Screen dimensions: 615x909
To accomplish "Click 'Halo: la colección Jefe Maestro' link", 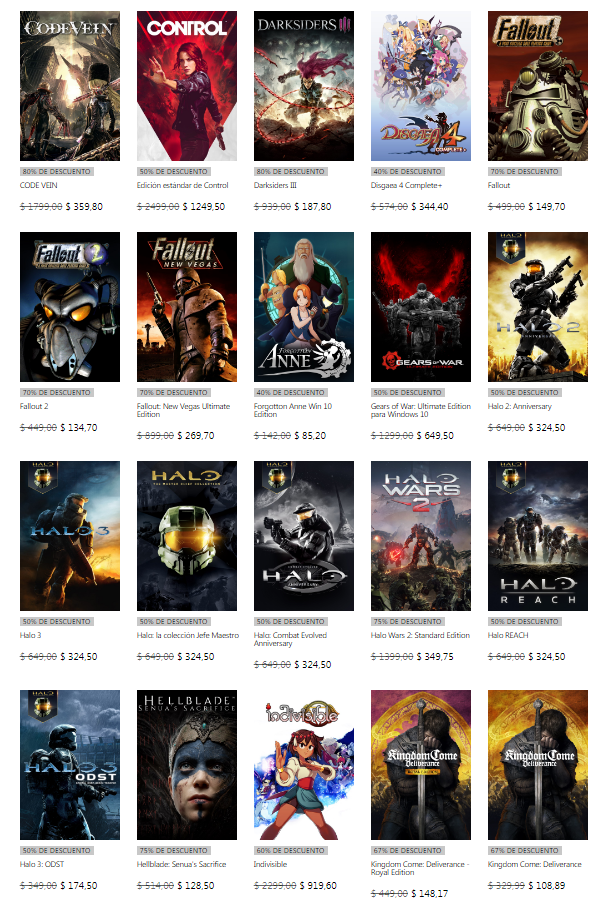I will pos(188,635).
